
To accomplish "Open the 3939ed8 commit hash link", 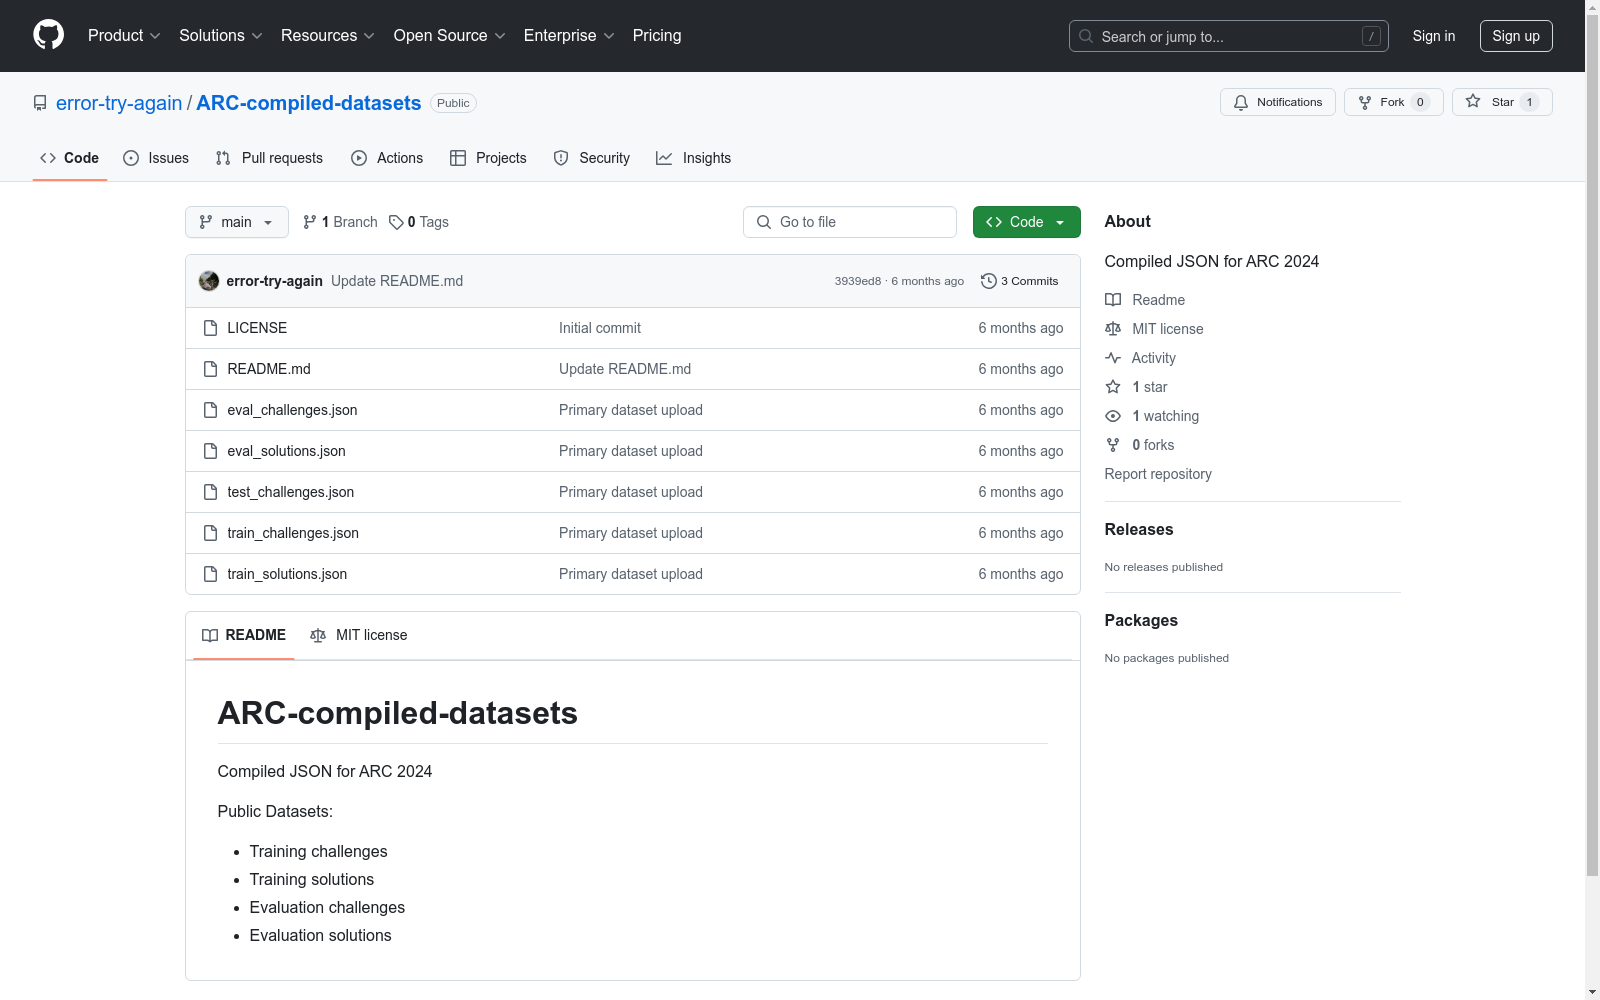I will point(858,281).
